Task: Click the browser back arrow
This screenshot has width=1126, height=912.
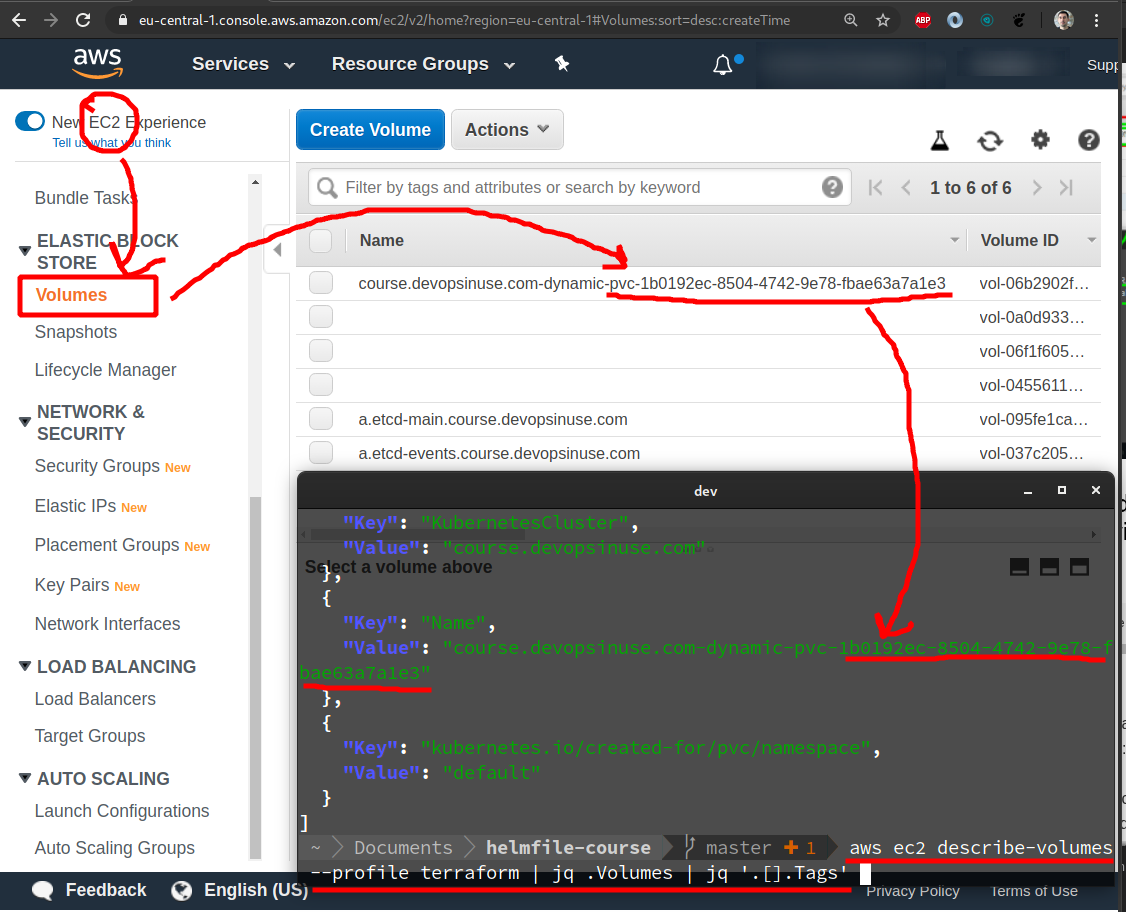Action: coord(19,20)
